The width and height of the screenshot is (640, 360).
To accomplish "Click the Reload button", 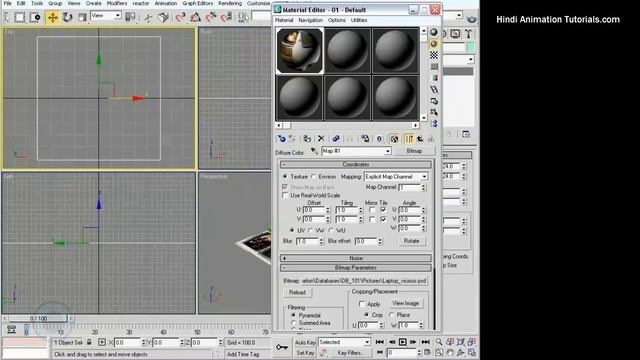I will [297, 293].
